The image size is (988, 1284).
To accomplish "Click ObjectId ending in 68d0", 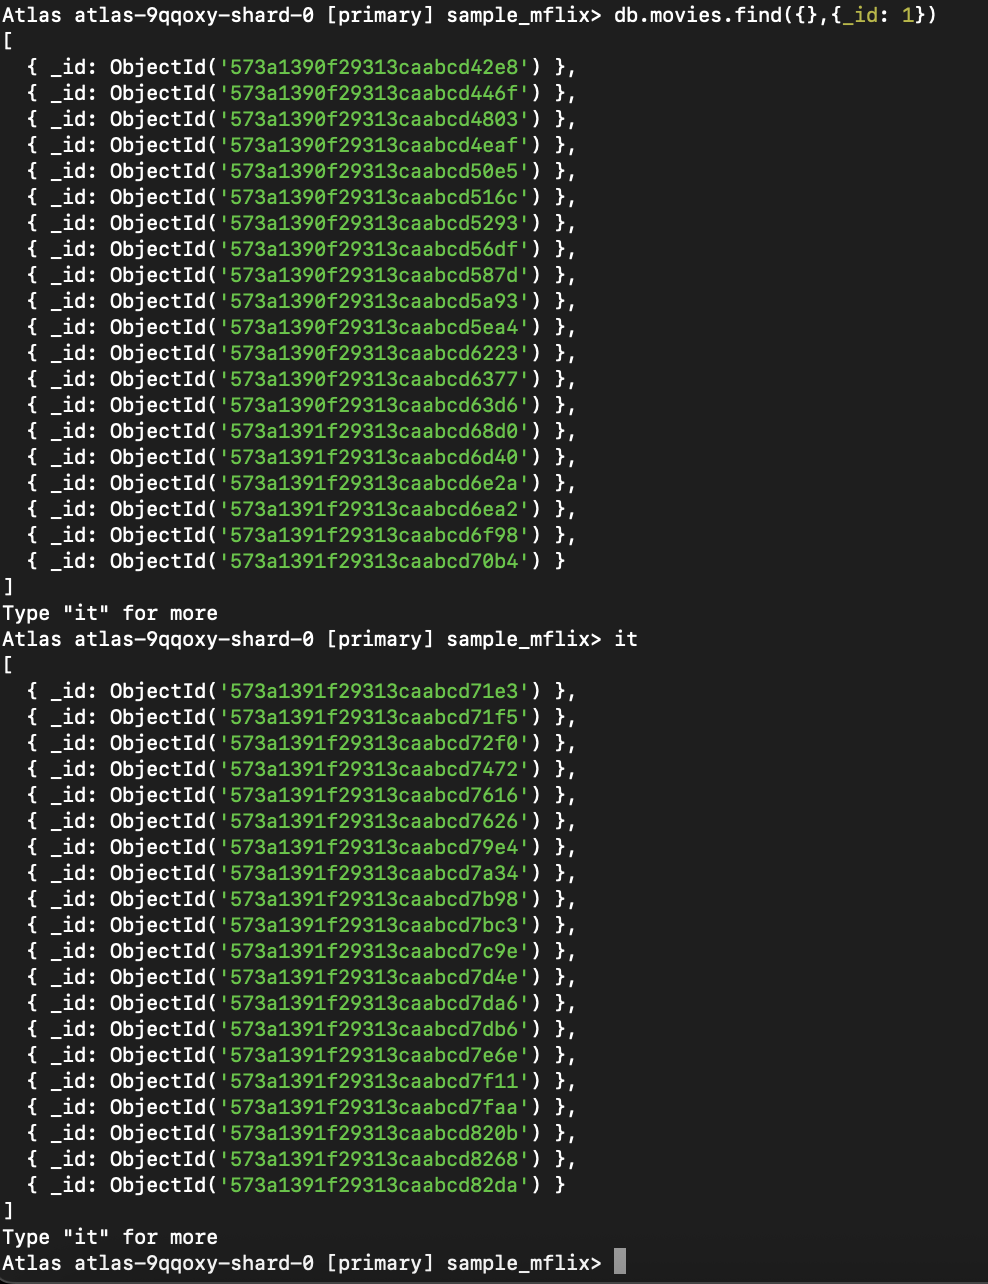I will point(325,431).
